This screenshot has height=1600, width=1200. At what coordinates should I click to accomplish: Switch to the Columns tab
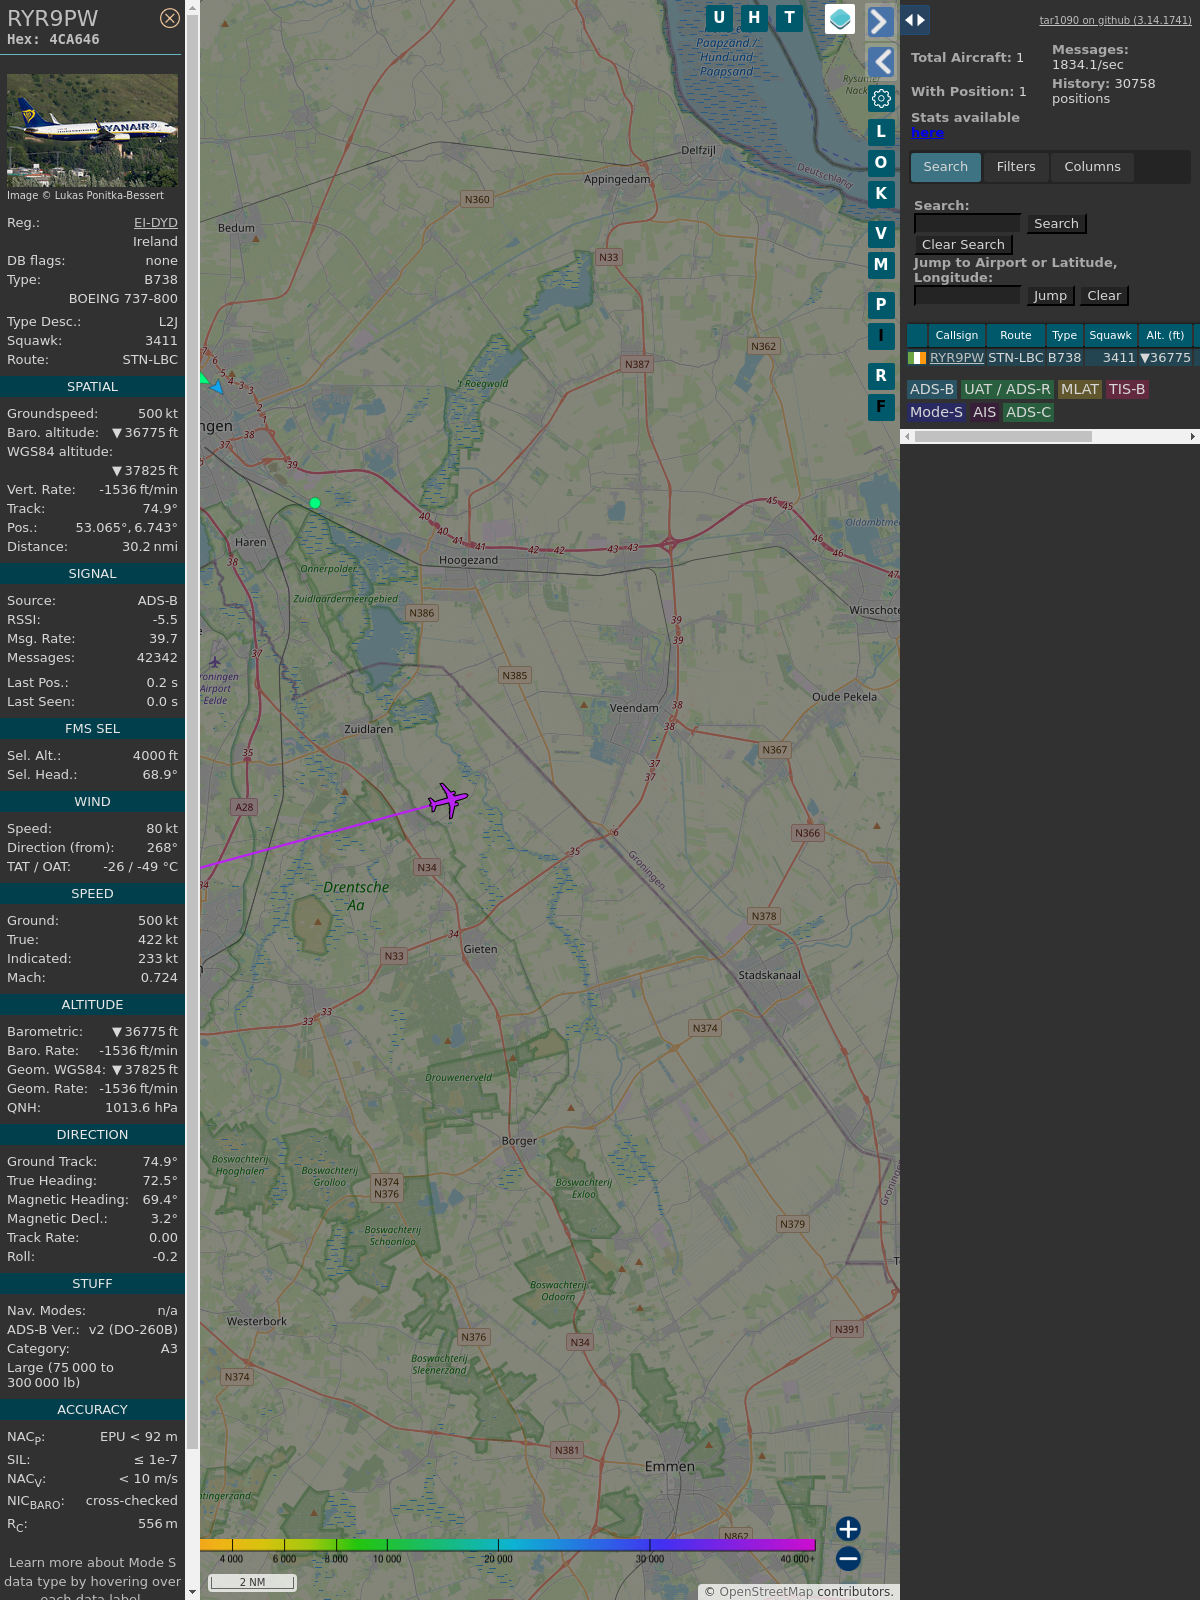1092,167
